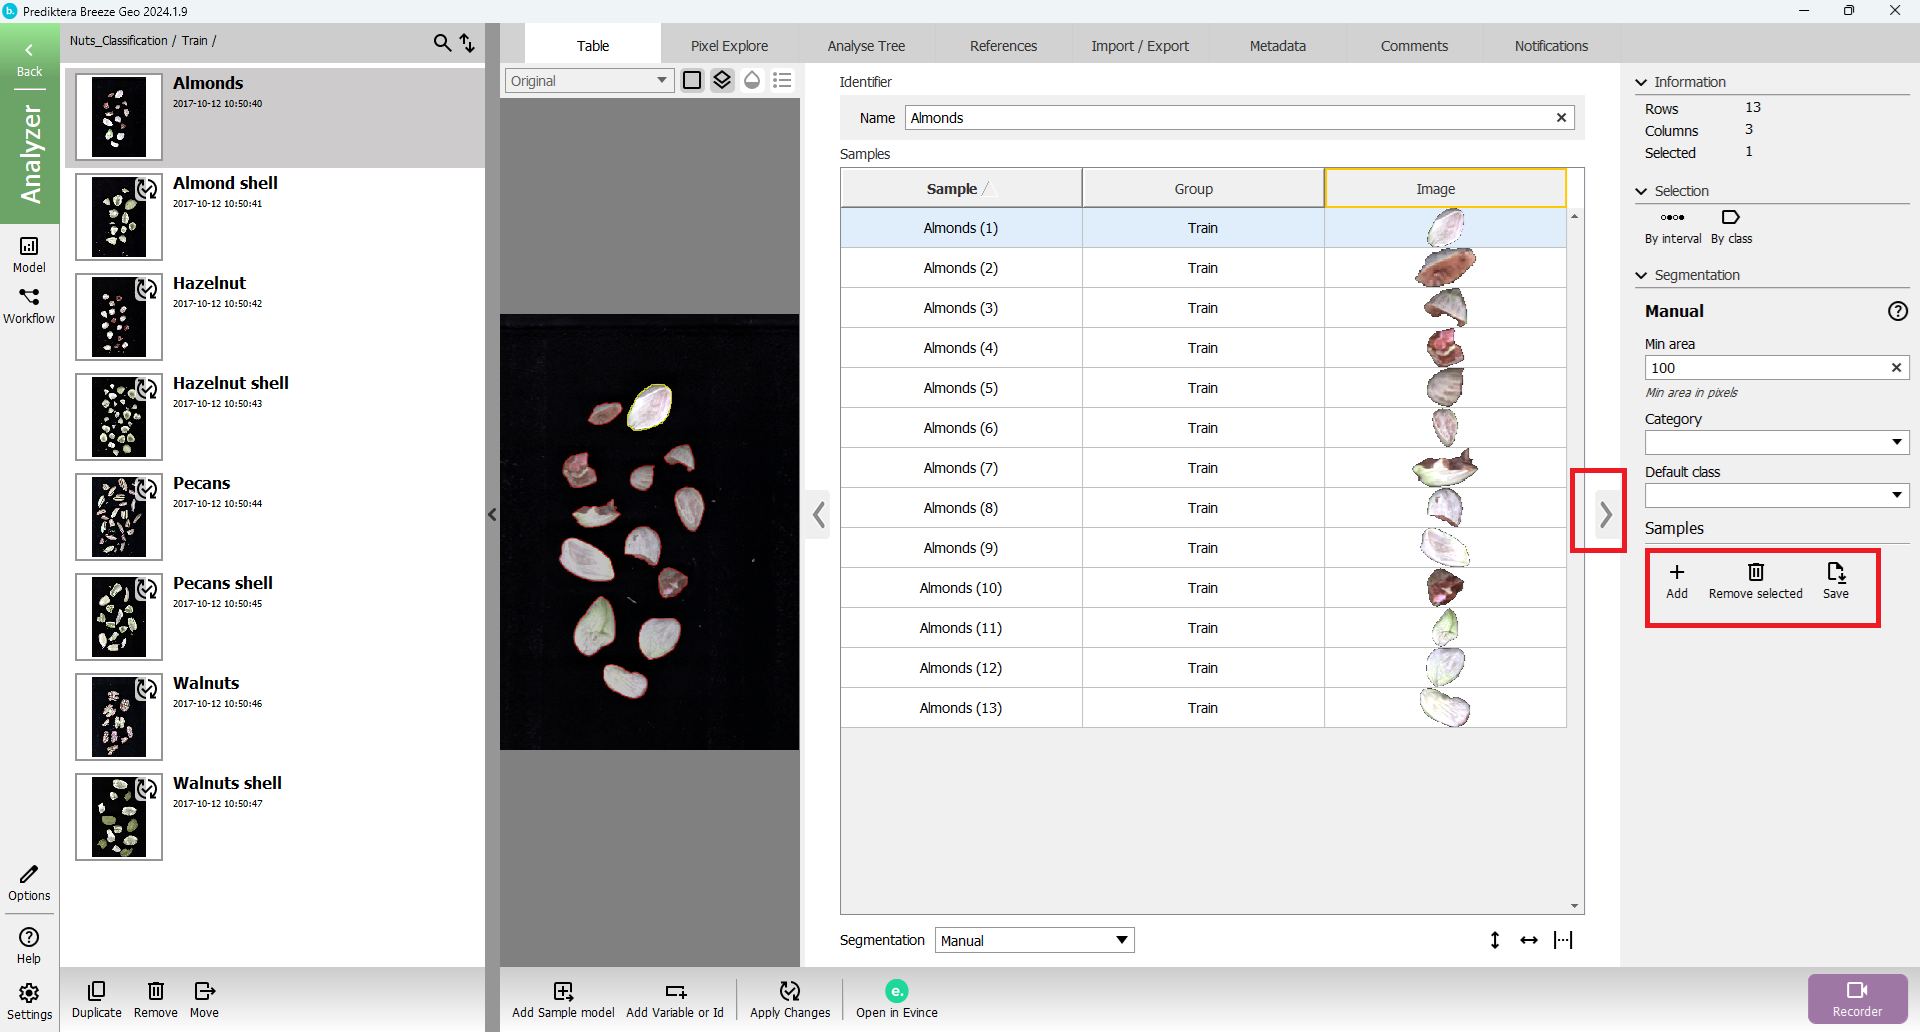Open the Analyse Tree tab
This screenshot has width=1920, height=1032.
(866, 46)
